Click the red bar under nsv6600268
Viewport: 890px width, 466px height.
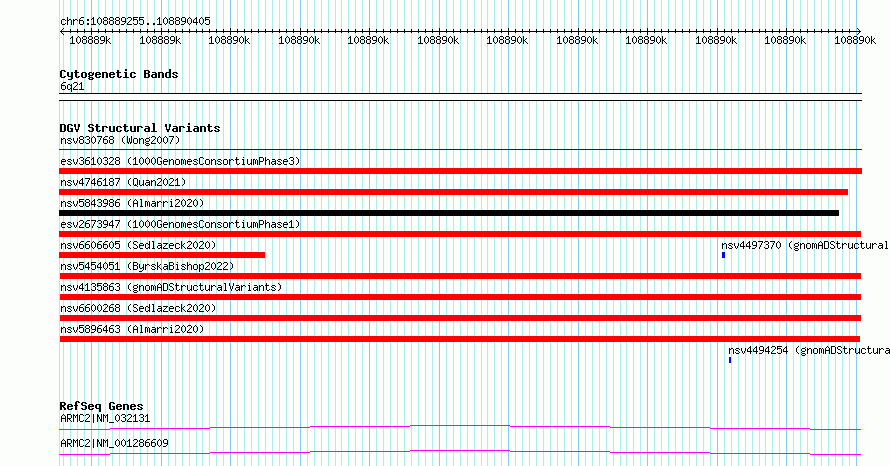[460, 318]
